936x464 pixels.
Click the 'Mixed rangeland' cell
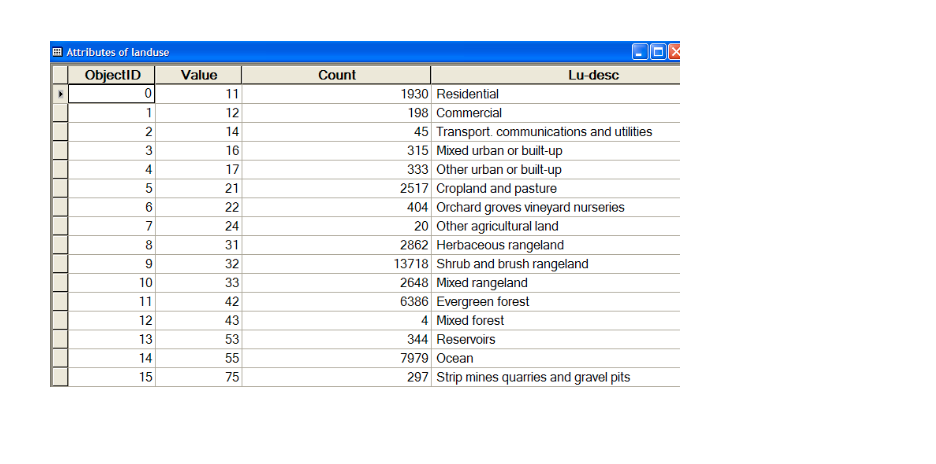click(556, 282)
